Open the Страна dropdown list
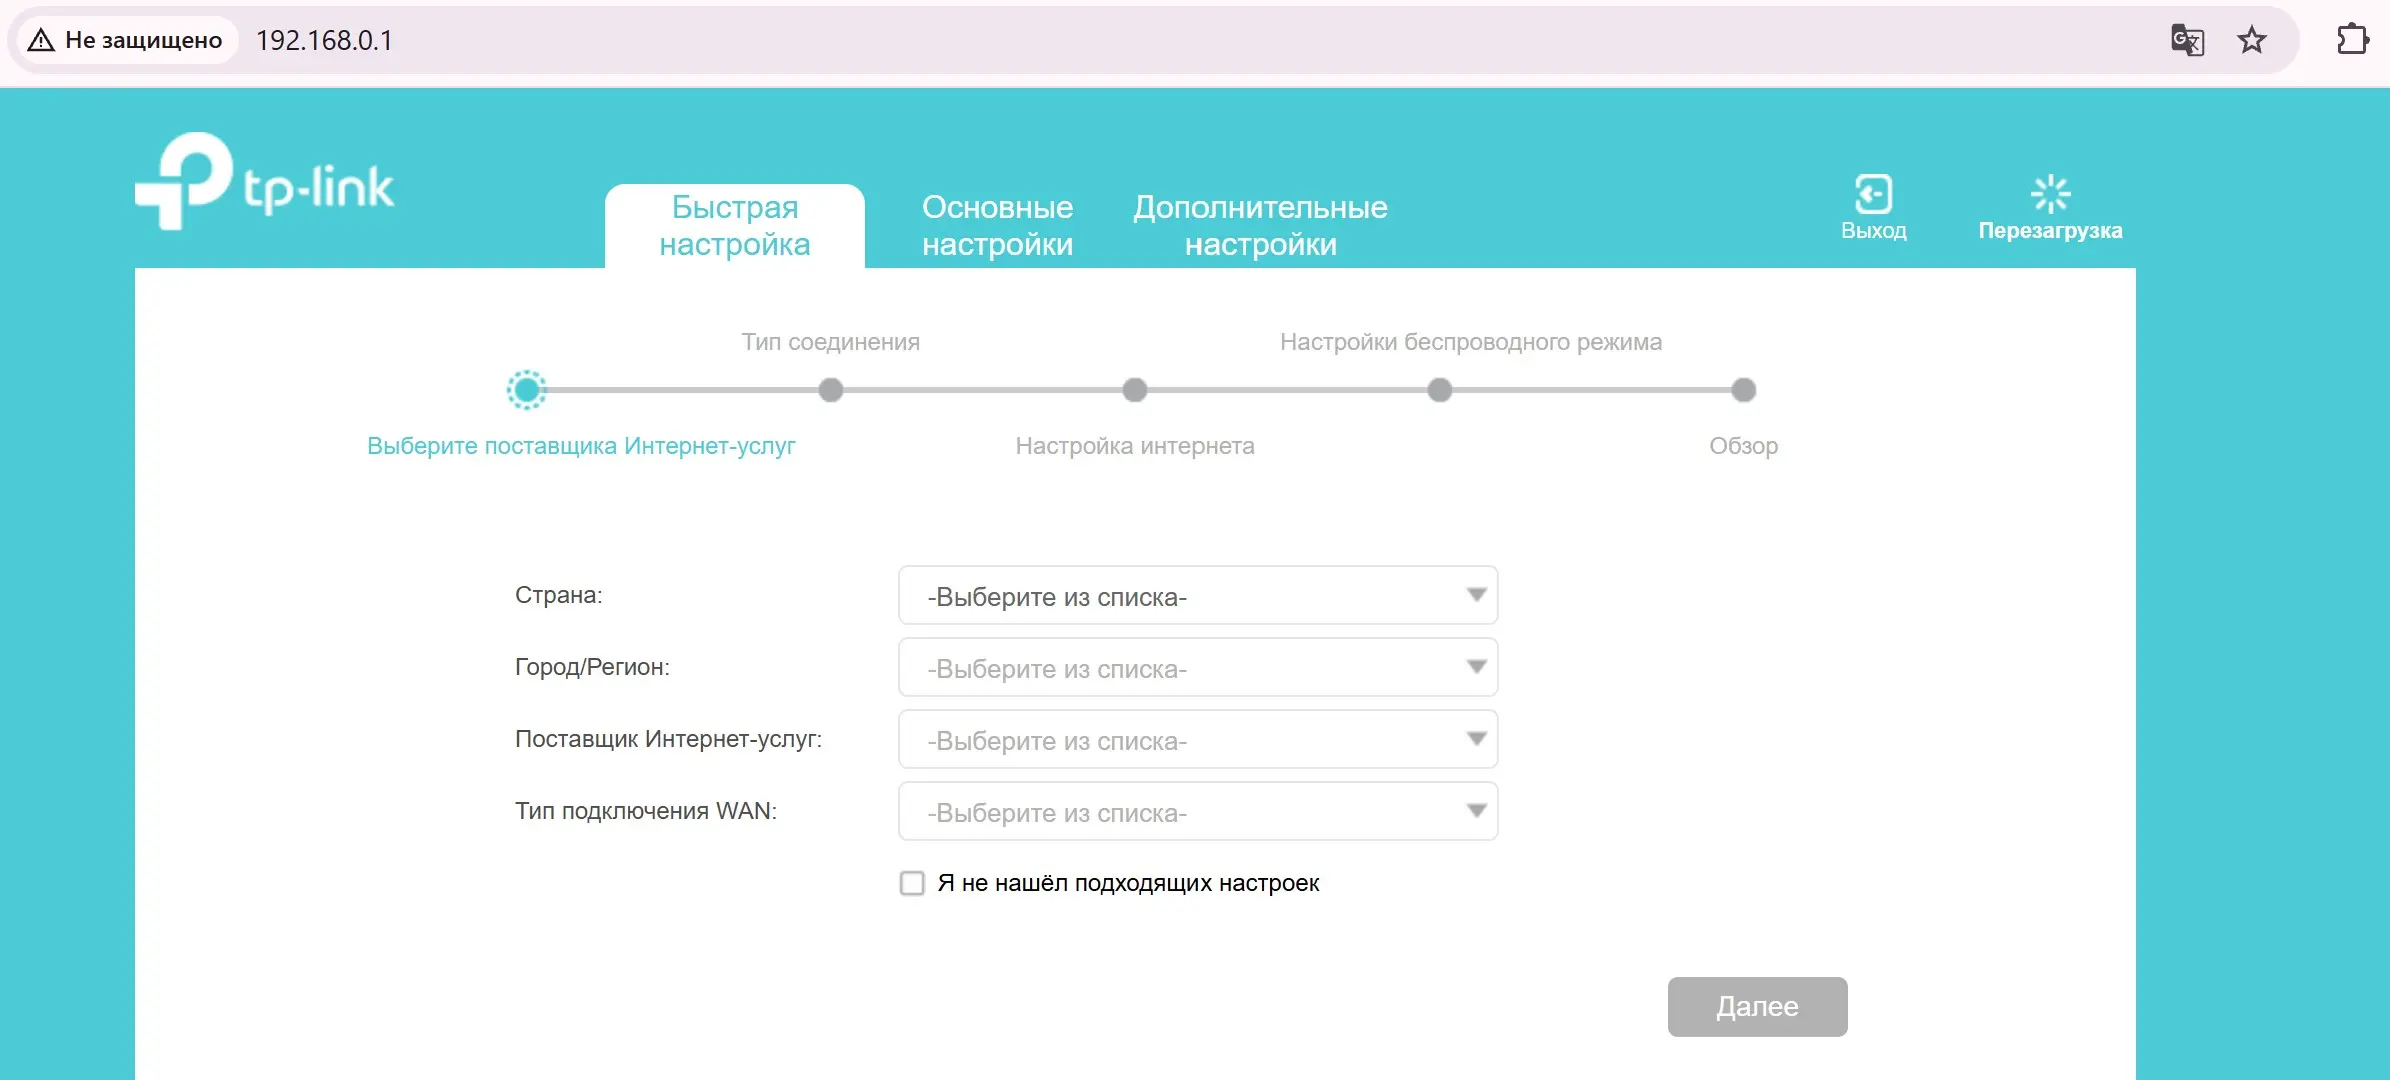The image size is (2390, 1080). pyautogui.click(x=1197, y=596)
